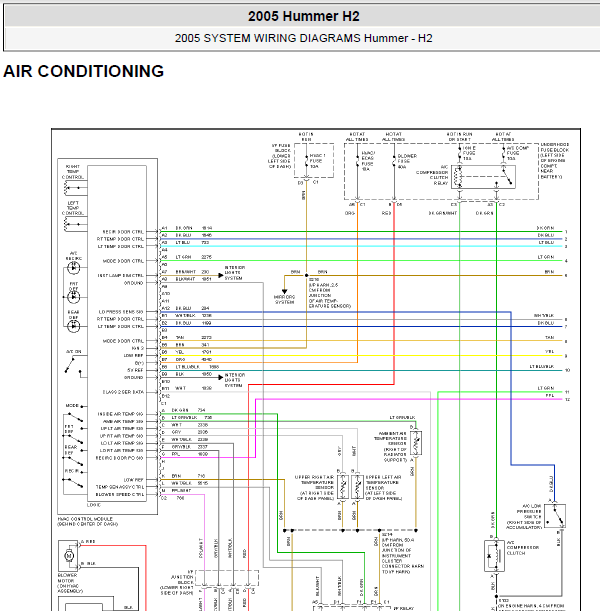Image resolution: width=600 pixels, height=611 pixels.
Task: Click the S210 splice dot on brown wire
Action: click(306, 275)
